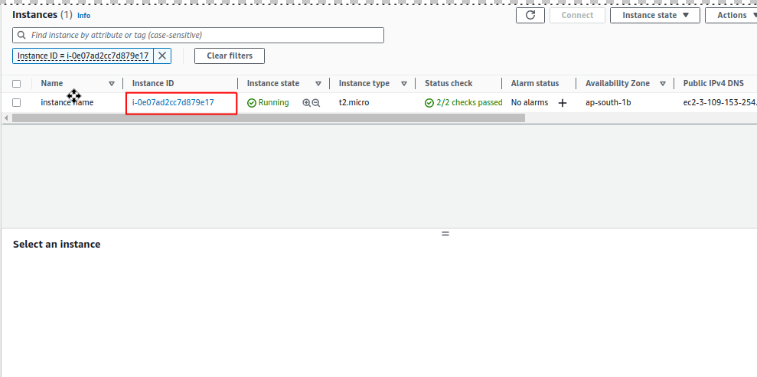
Task: Open the Info link beside Instances
Action: (84, 15)
